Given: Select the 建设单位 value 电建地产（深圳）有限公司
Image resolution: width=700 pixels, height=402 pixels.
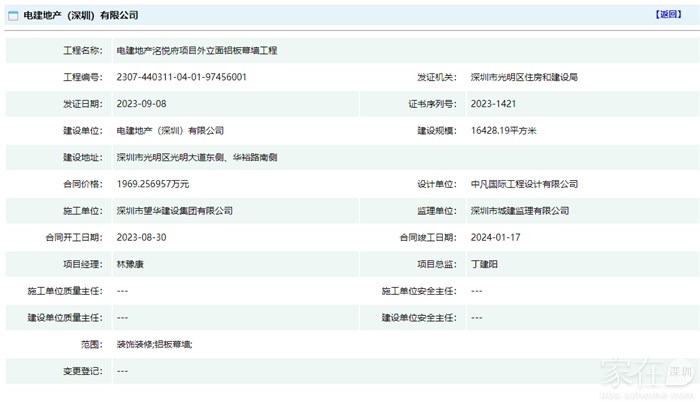Looking at the screenshot, I should click(x=170, y=131).
